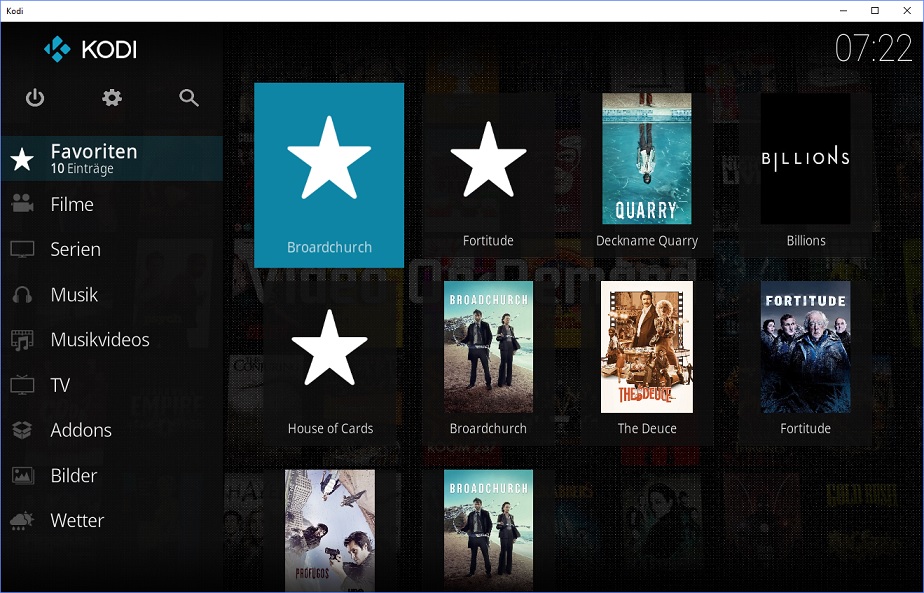This screenshot has height=593, width=924.
Task: Open the House of Cards favourite
Action: click(x=329, y=363)
